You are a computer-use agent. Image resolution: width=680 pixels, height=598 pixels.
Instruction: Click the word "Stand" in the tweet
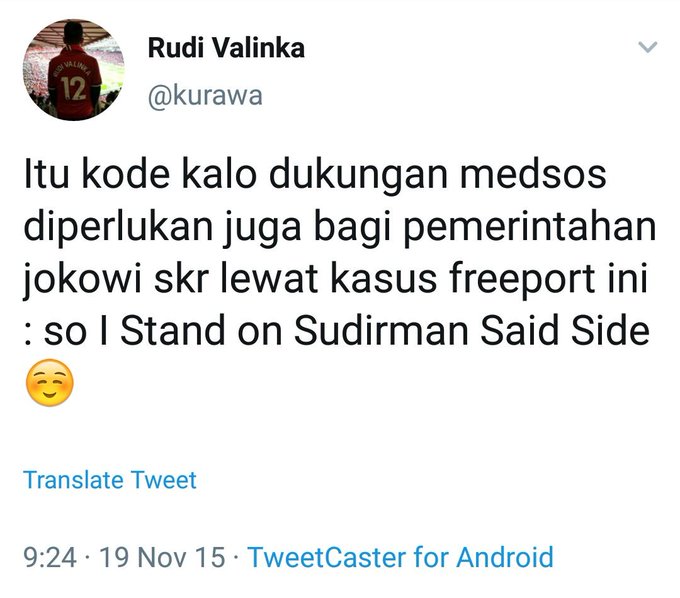tap(173, 330)
